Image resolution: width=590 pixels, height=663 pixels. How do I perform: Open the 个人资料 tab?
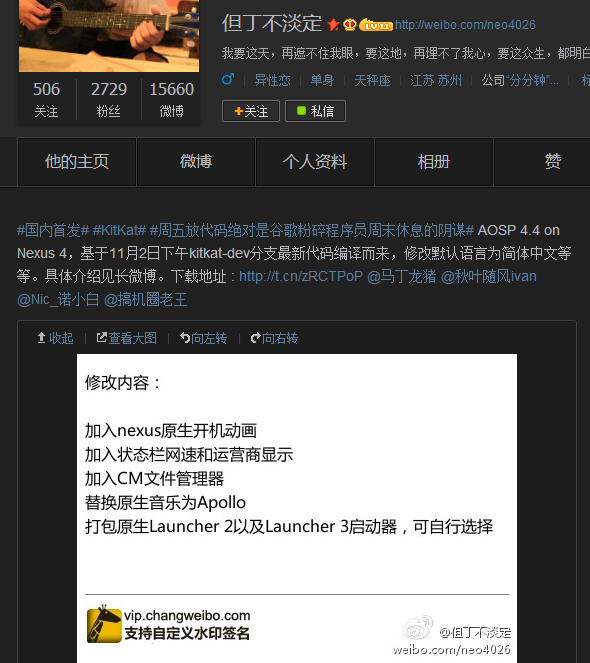tap(315, 162)
